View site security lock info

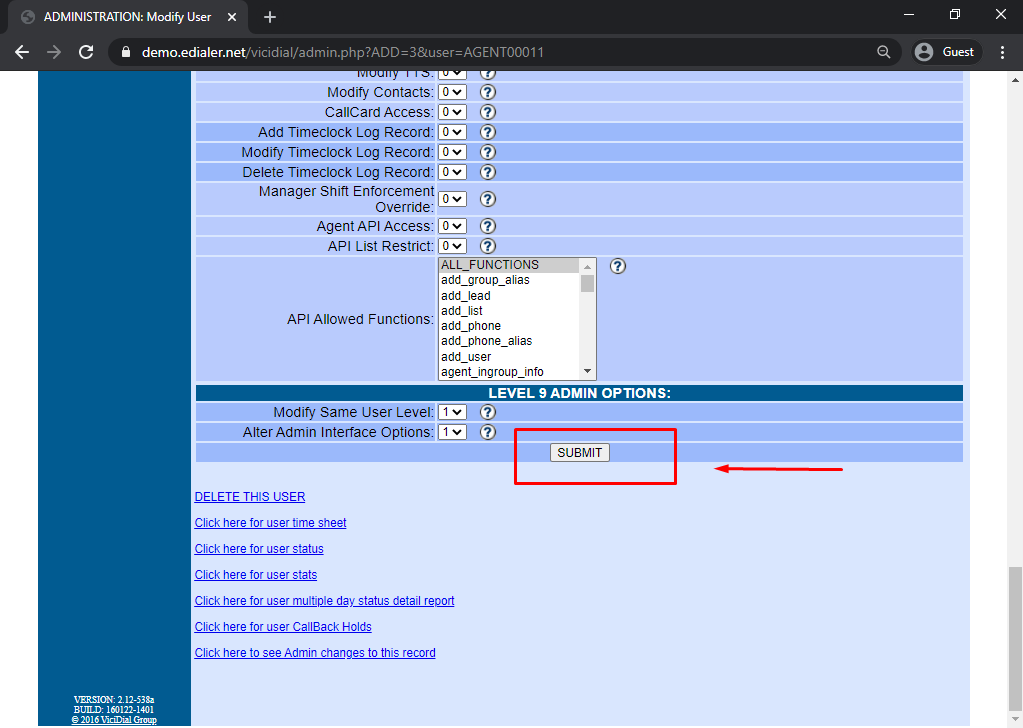coord(126,52)
